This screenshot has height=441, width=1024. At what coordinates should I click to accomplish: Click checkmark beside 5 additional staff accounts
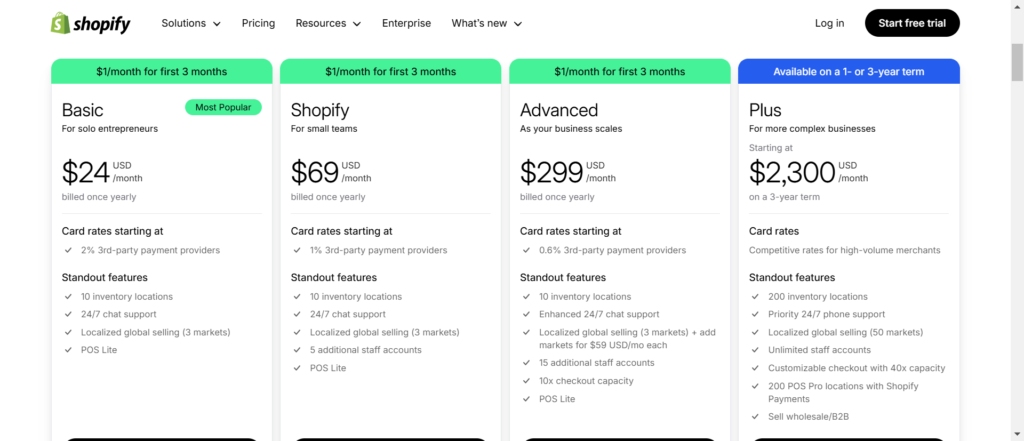[x=297, y=350]
